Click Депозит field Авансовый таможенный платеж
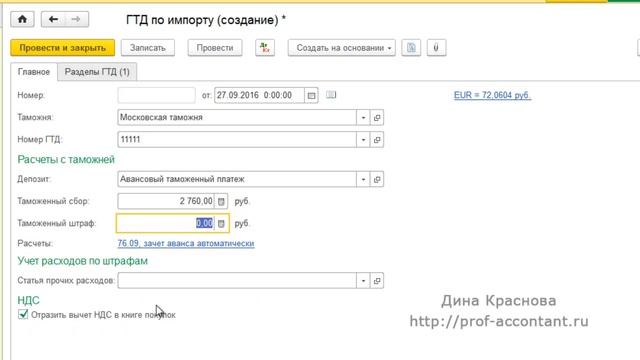This screenshot has width=640, height=360. 237,179
